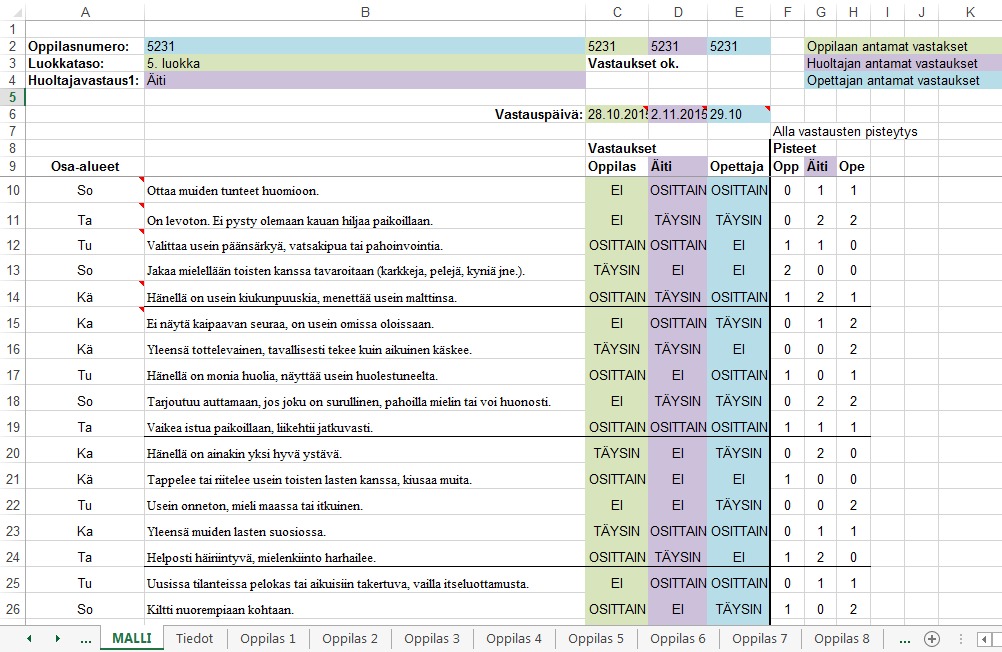Viewport: 1002px width, 652px height.
Task: Open the Oppilas 8 sheet tab
Action: click(x=842, y=638)
